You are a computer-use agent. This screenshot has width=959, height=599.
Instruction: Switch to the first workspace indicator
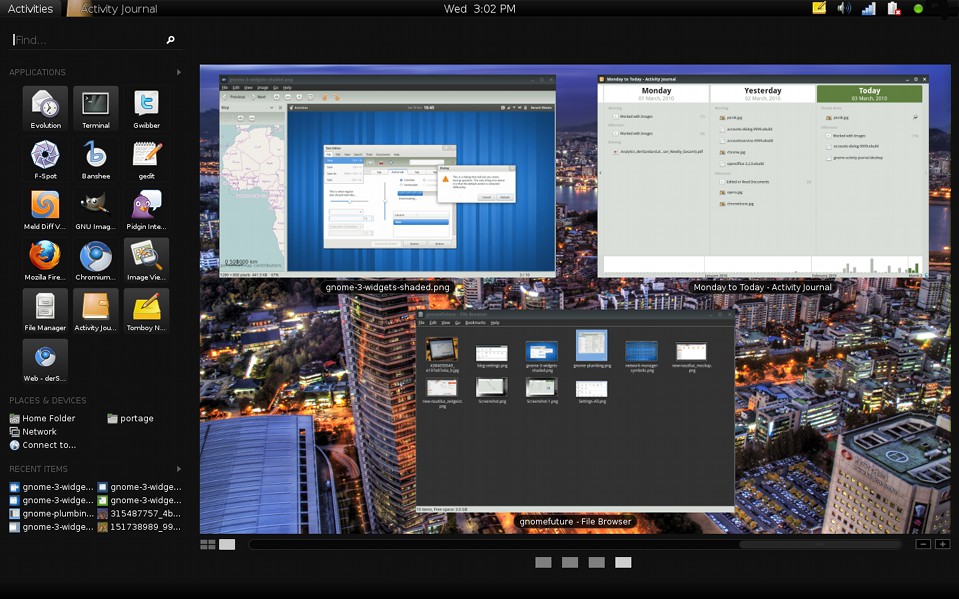(543, 562)
